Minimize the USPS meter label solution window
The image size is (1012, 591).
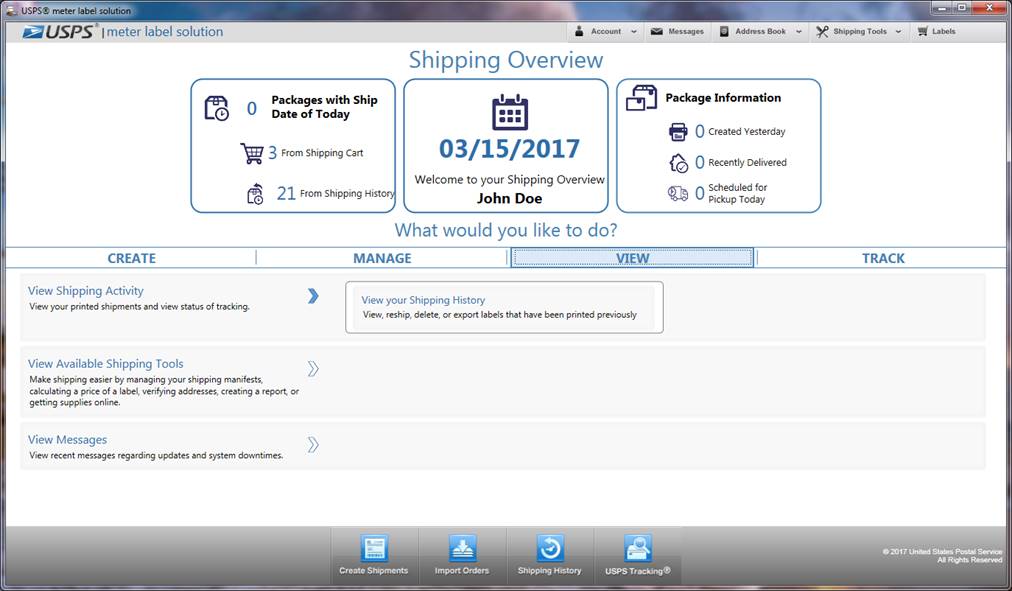942,8
